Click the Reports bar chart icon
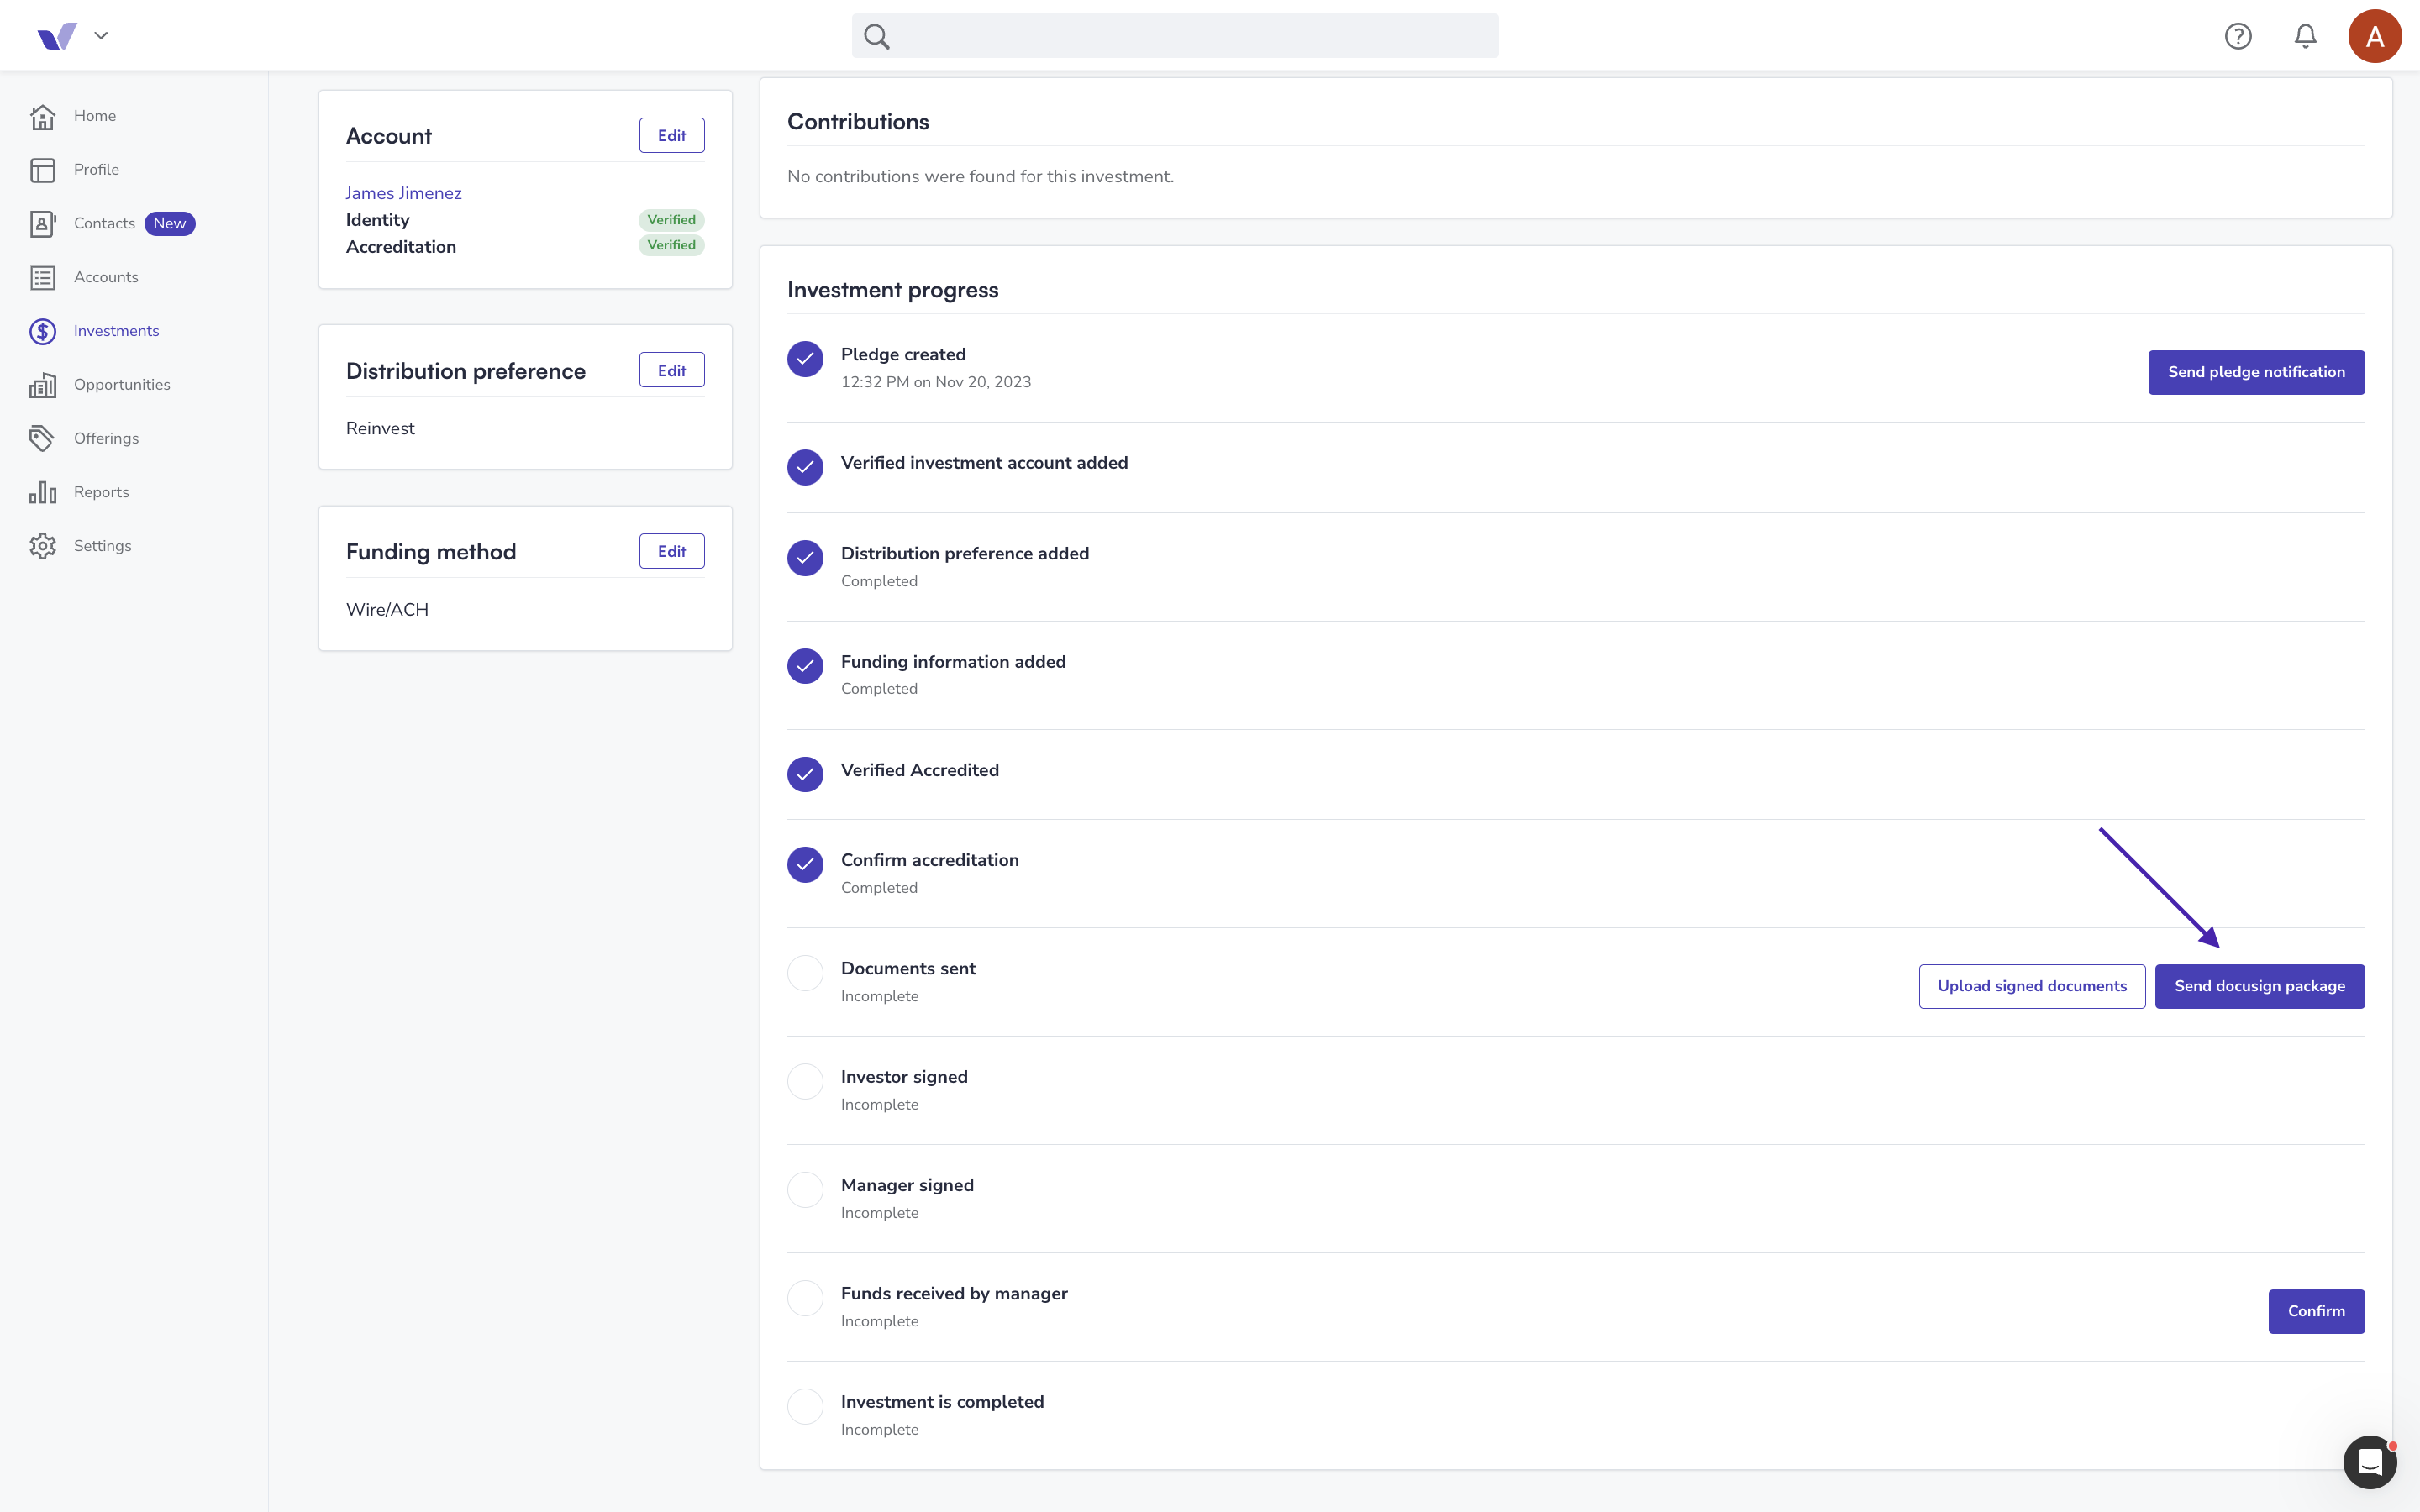Viewport: 2420px width, 1512px height. (x=42, y=493)
